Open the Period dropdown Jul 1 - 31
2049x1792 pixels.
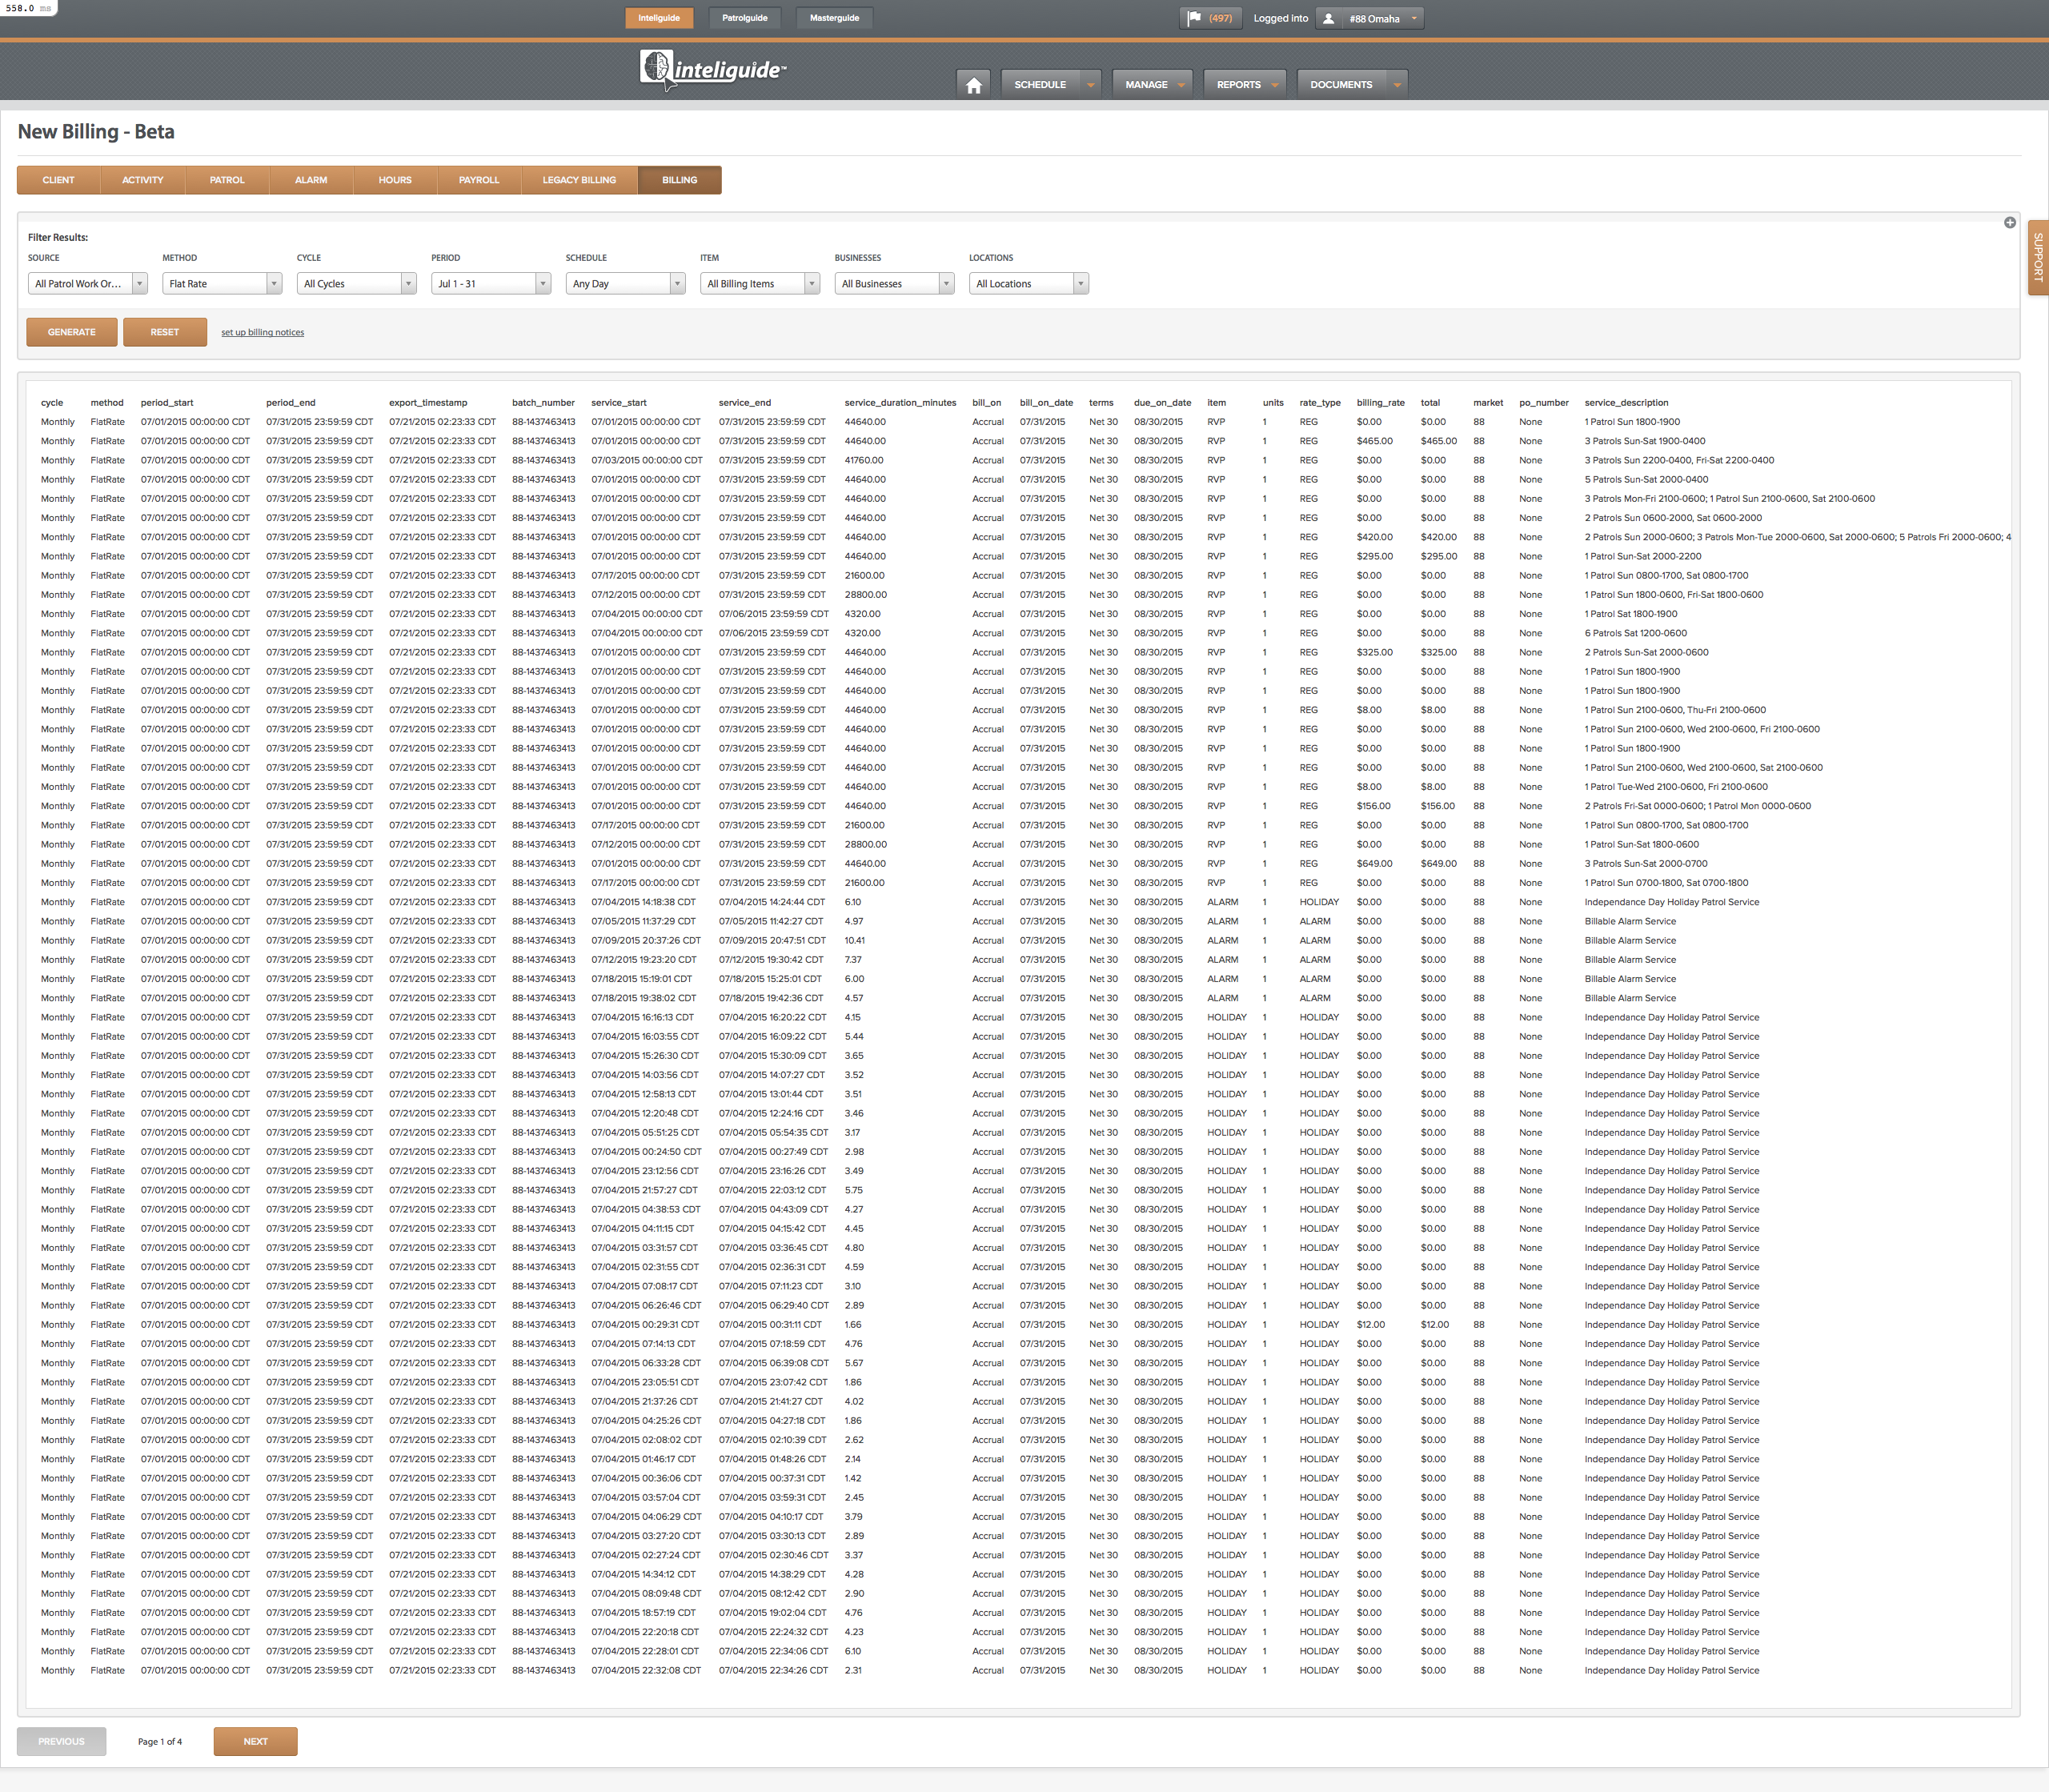(491, 284)
